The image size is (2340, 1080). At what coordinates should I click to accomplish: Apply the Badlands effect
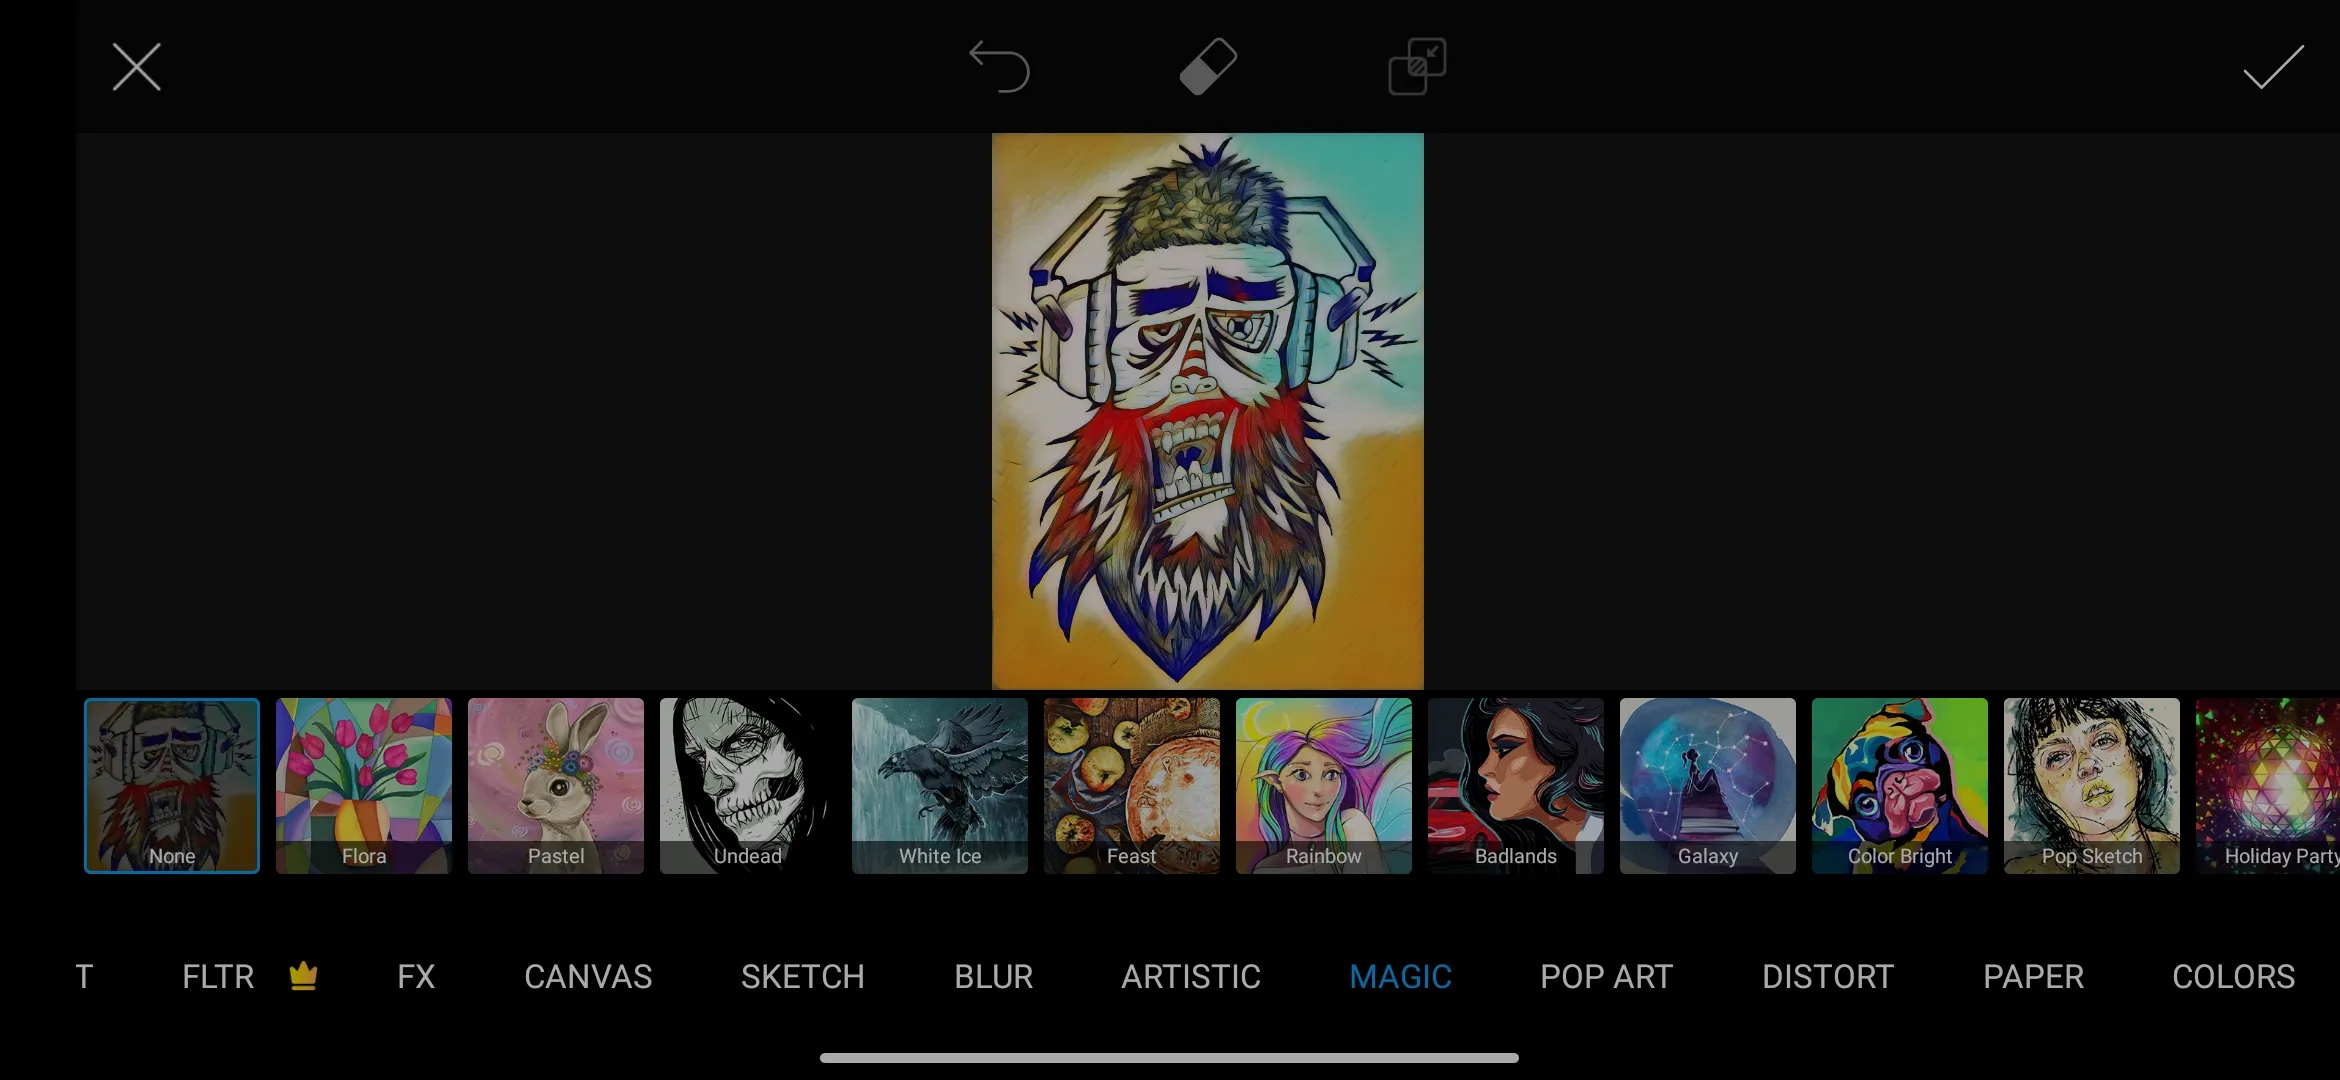(1516, 785)
